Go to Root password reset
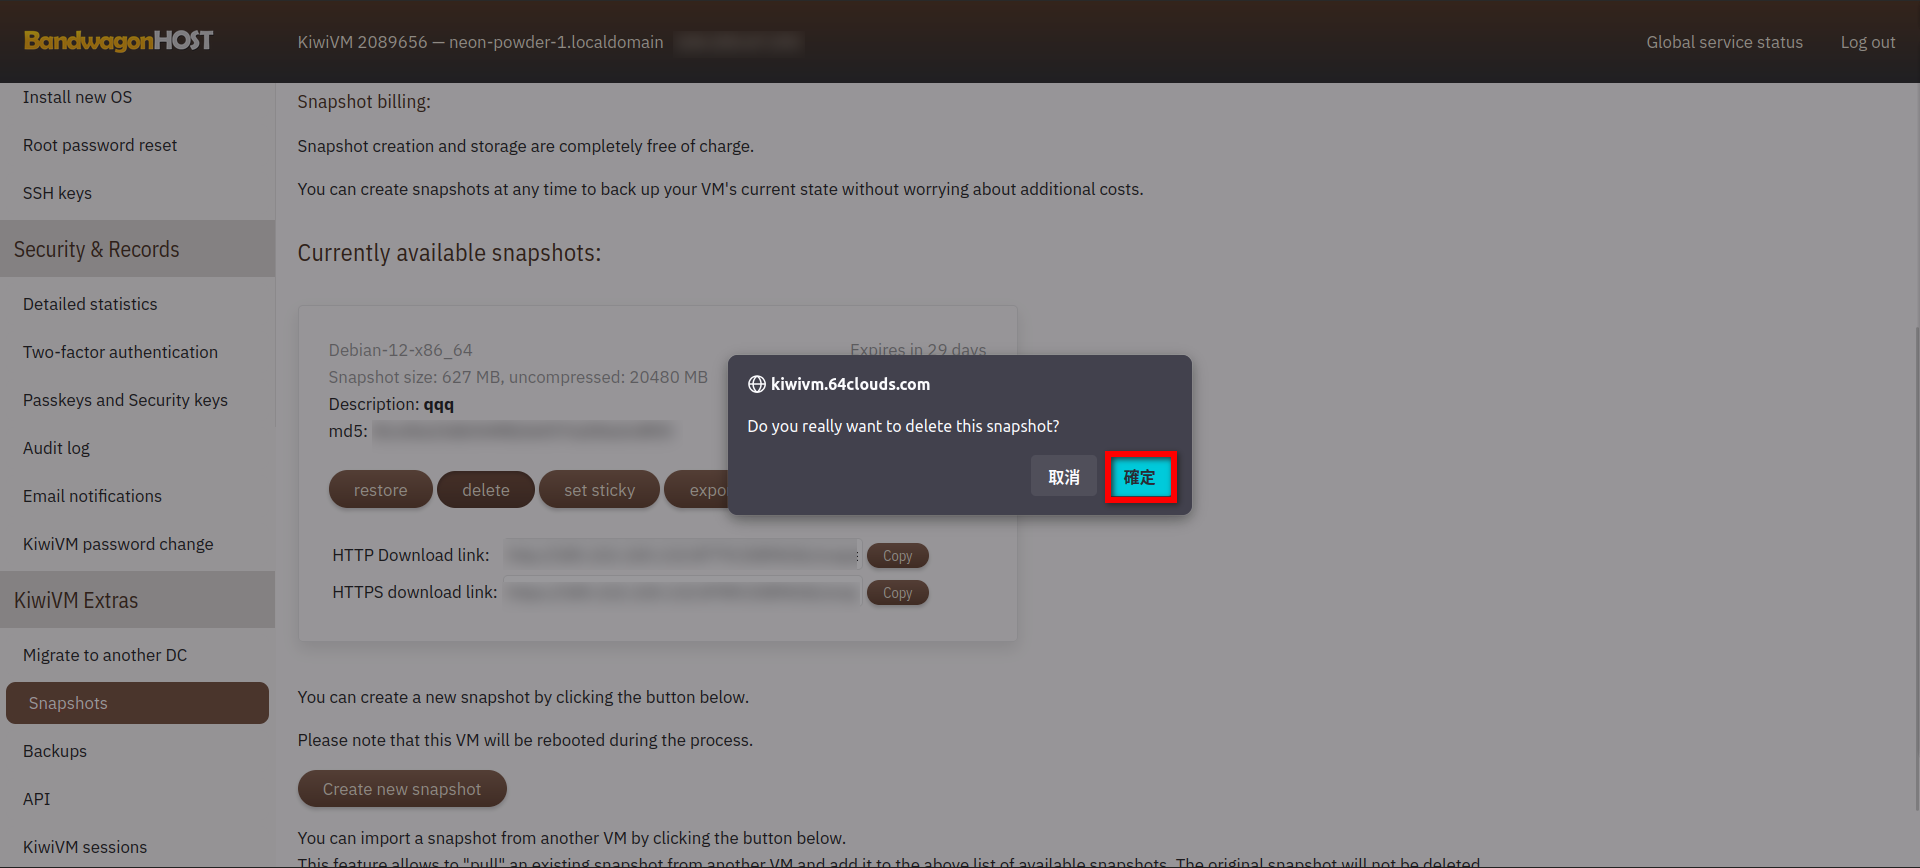Viewport: 1920px width, 868px height. point(100,145)
